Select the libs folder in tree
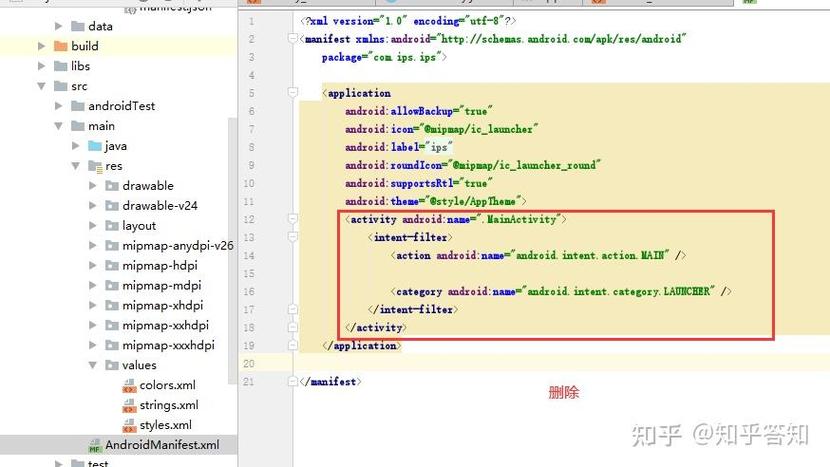The image size is (830, 467). pos(72,66)
